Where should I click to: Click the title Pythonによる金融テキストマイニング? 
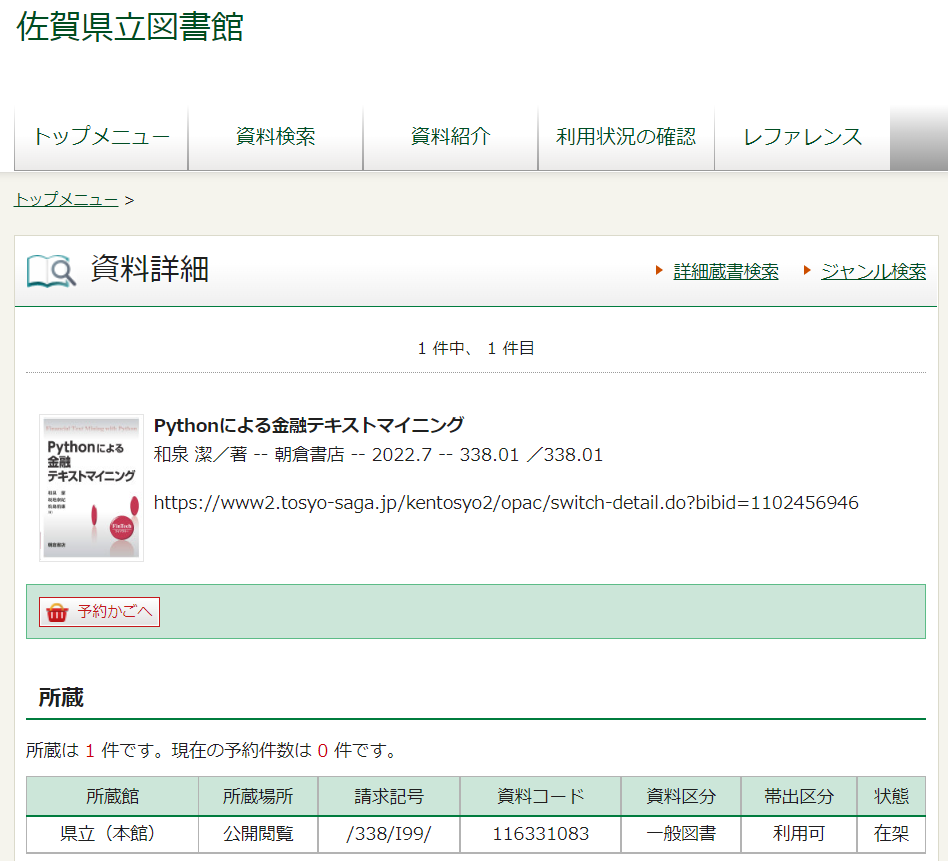tap(309, 426)
